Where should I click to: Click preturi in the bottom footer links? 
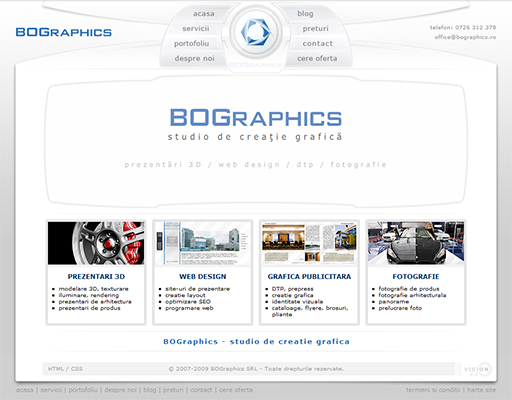(173, 390)
